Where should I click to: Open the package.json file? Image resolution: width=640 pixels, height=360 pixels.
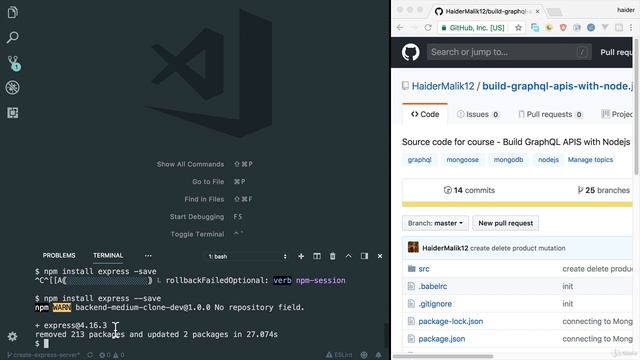point(442,339)
